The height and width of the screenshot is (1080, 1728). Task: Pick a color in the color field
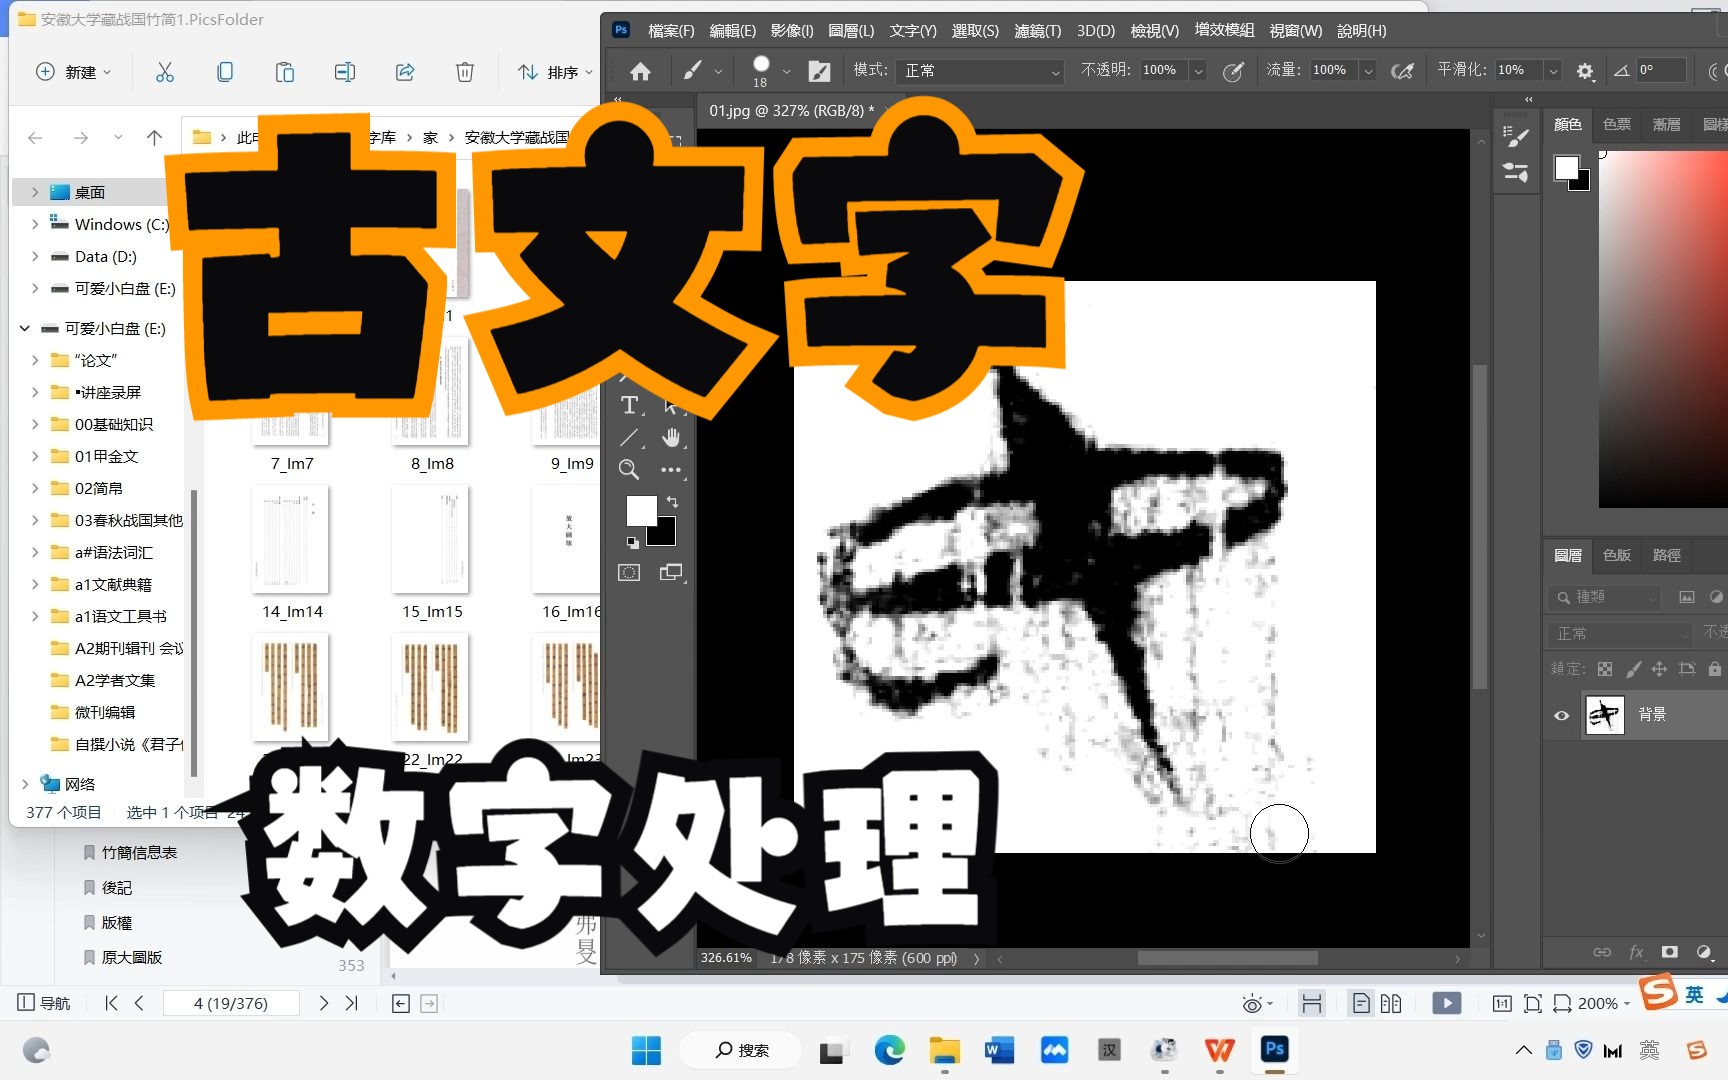click(x=1663, y=330)
